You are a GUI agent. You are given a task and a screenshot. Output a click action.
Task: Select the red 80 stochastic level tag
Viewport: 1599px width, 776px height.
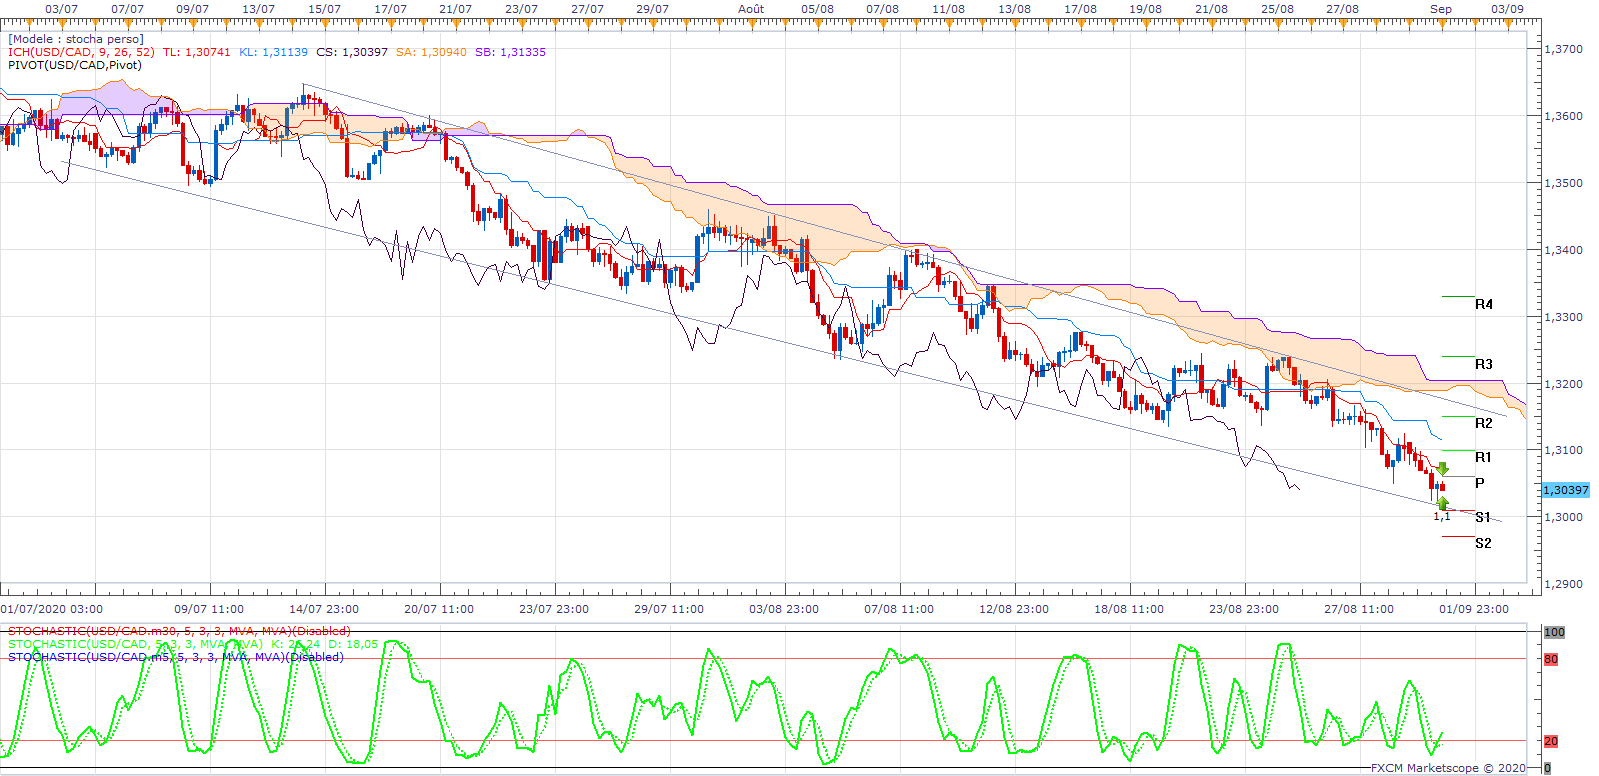(1551, 659)
